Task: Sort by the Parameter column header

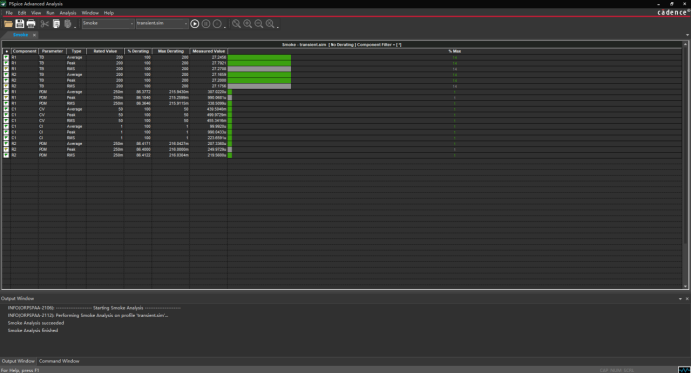Action: pos(52,51)
